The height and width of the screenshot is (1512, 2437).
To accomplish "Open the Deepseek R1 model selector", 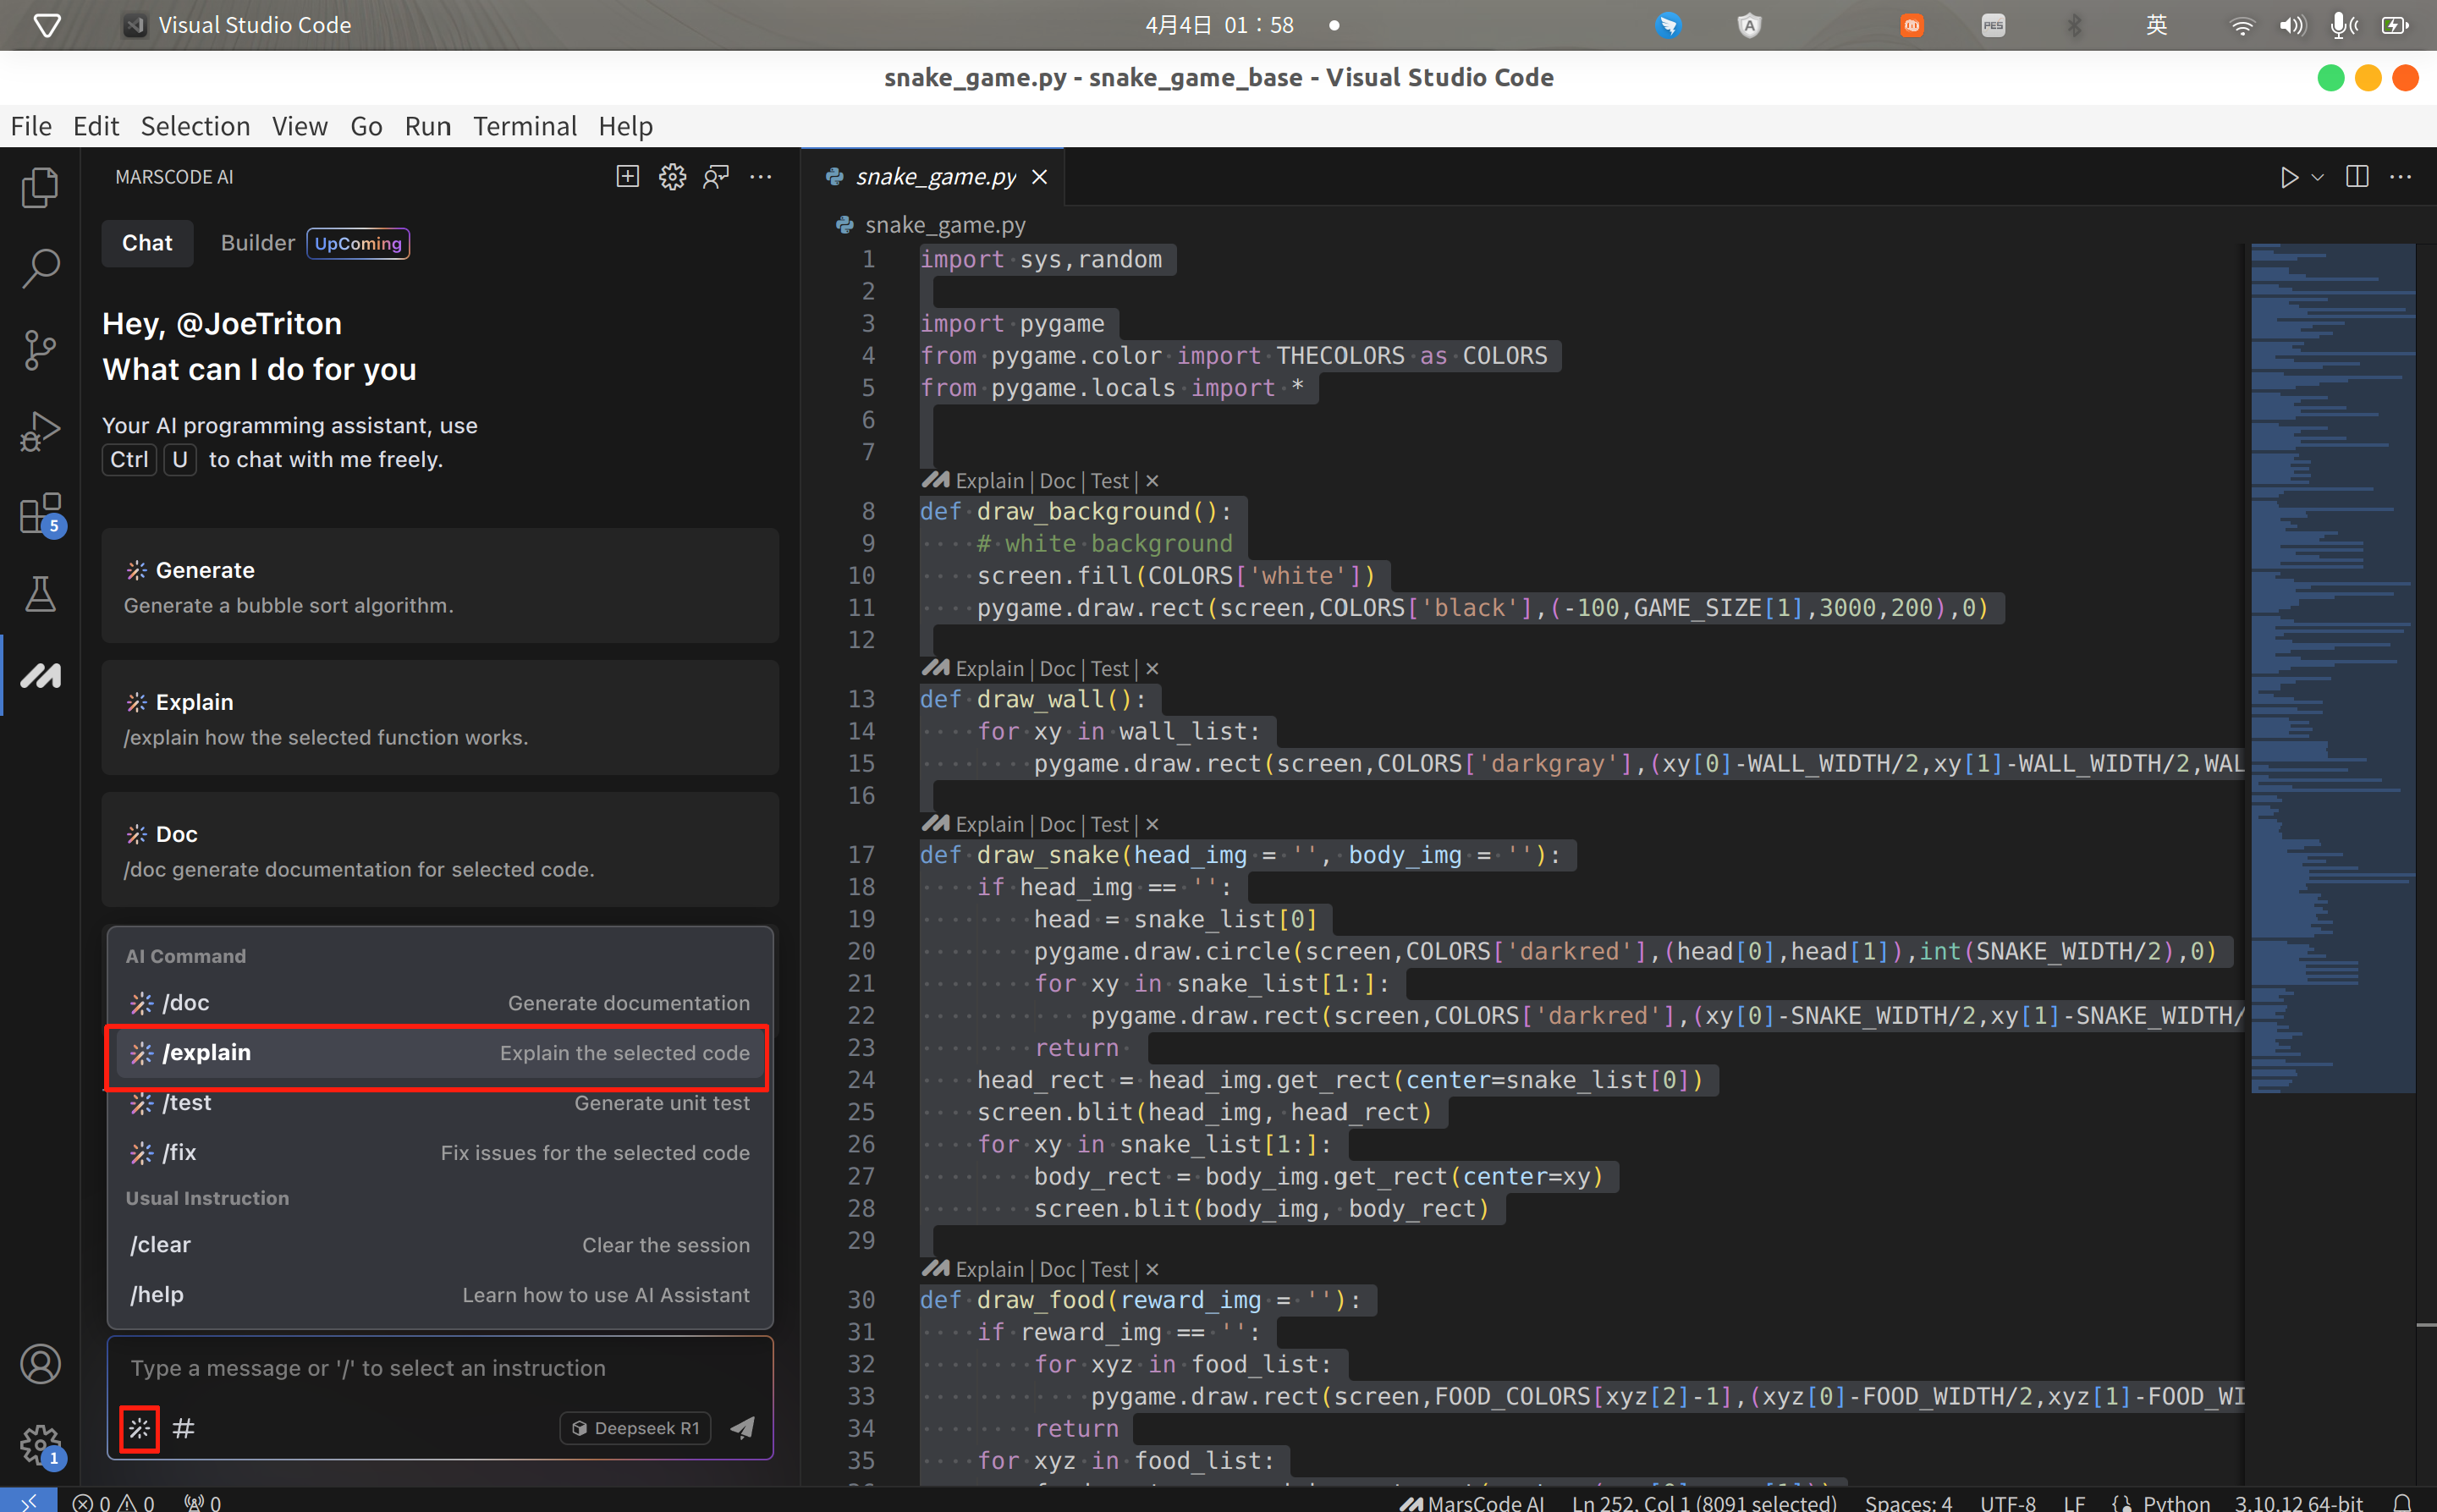I will click(x=636, y=1428).
